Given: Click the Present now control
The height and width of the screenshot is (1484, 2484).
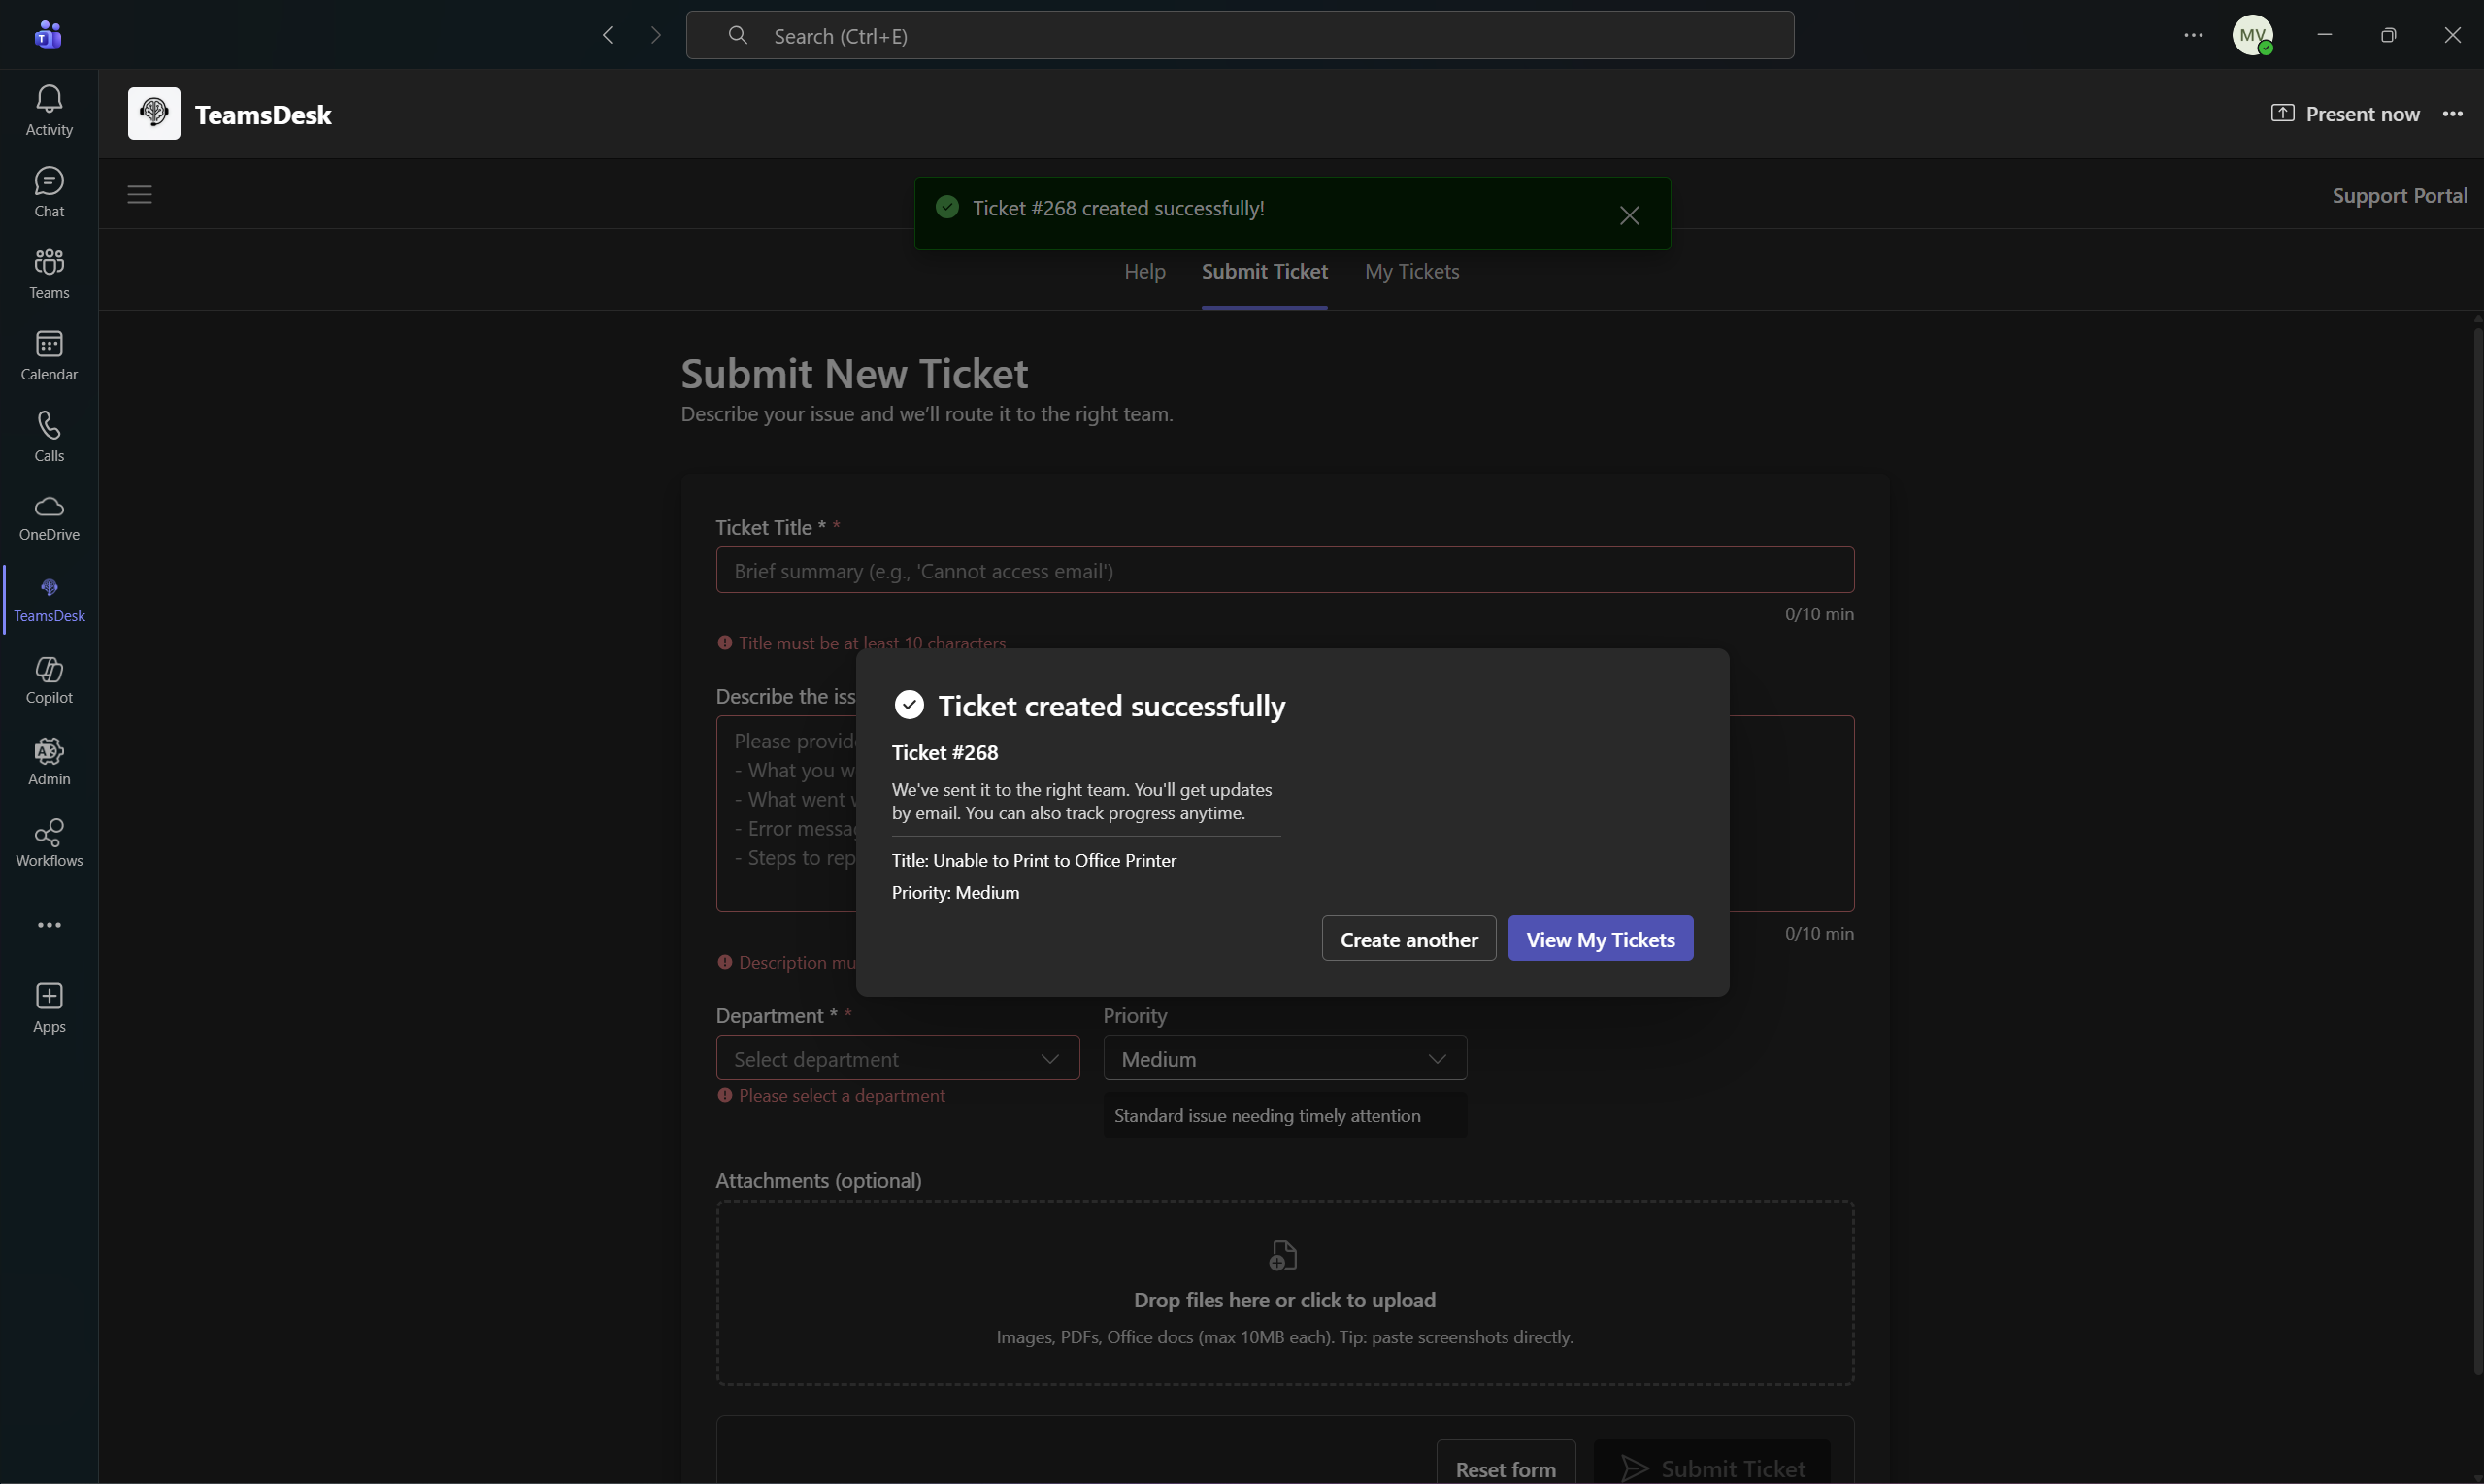Looking at the screenshot, I should (2345, 113).
